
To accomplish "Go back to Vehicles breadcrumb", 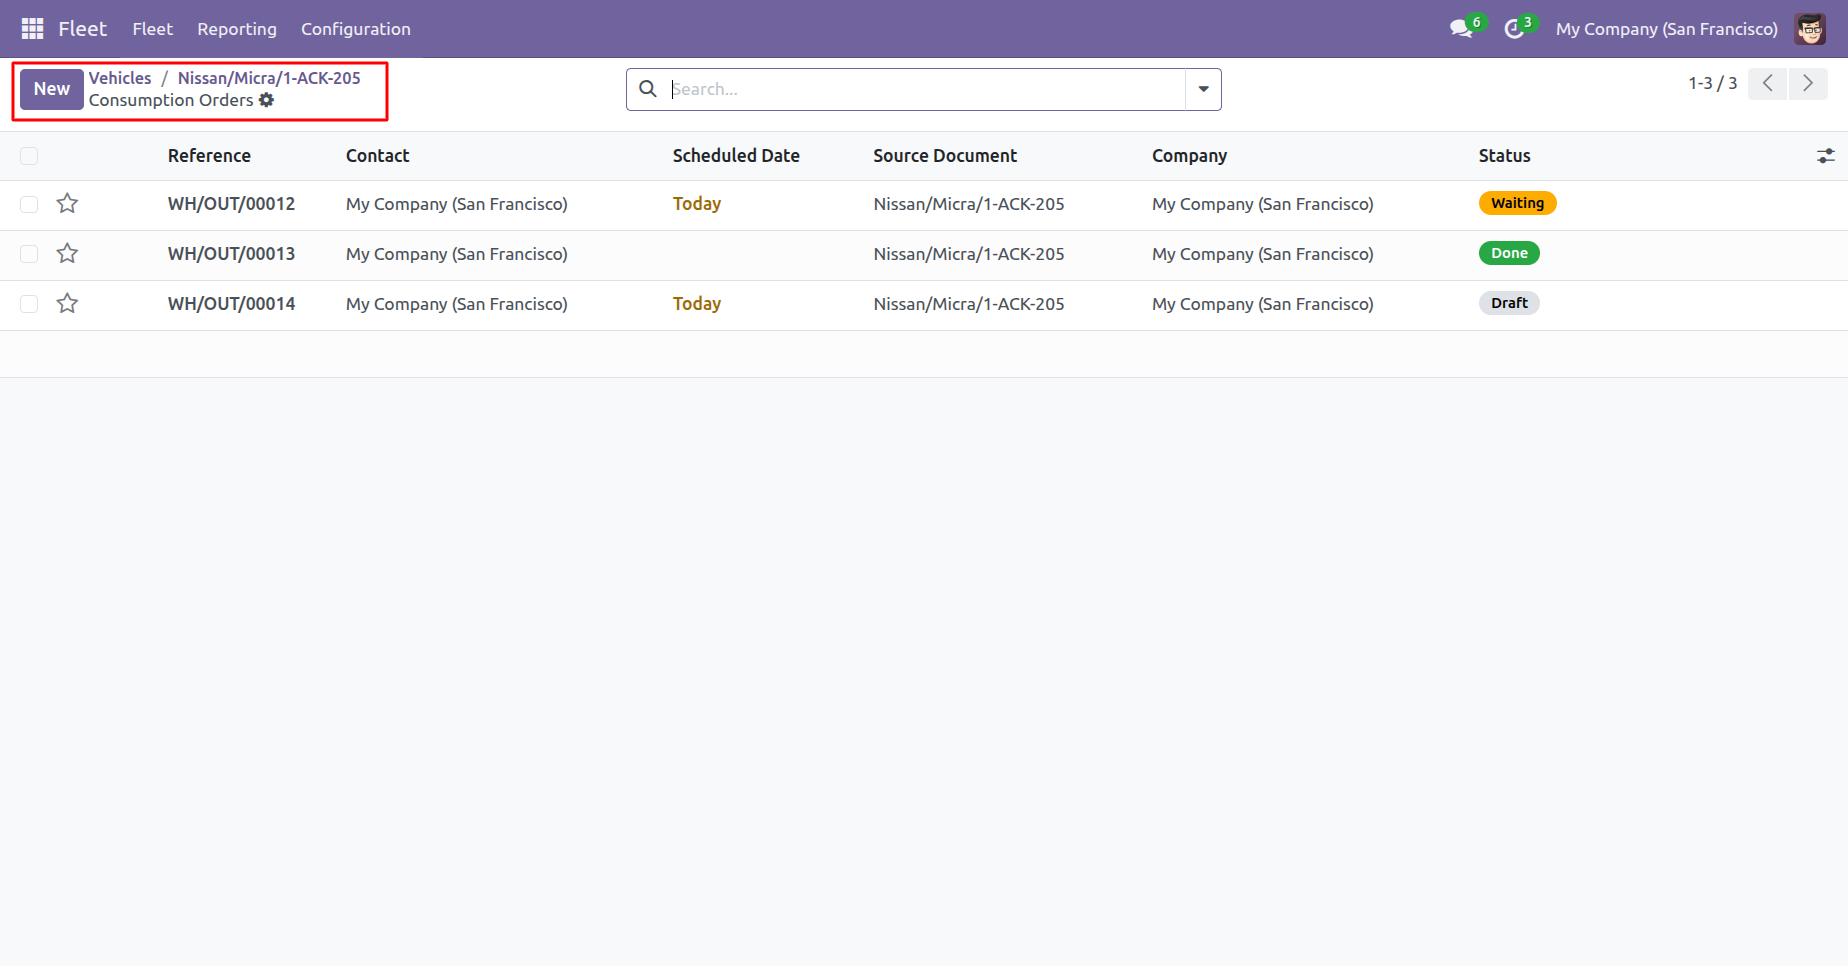I will 120,78.
